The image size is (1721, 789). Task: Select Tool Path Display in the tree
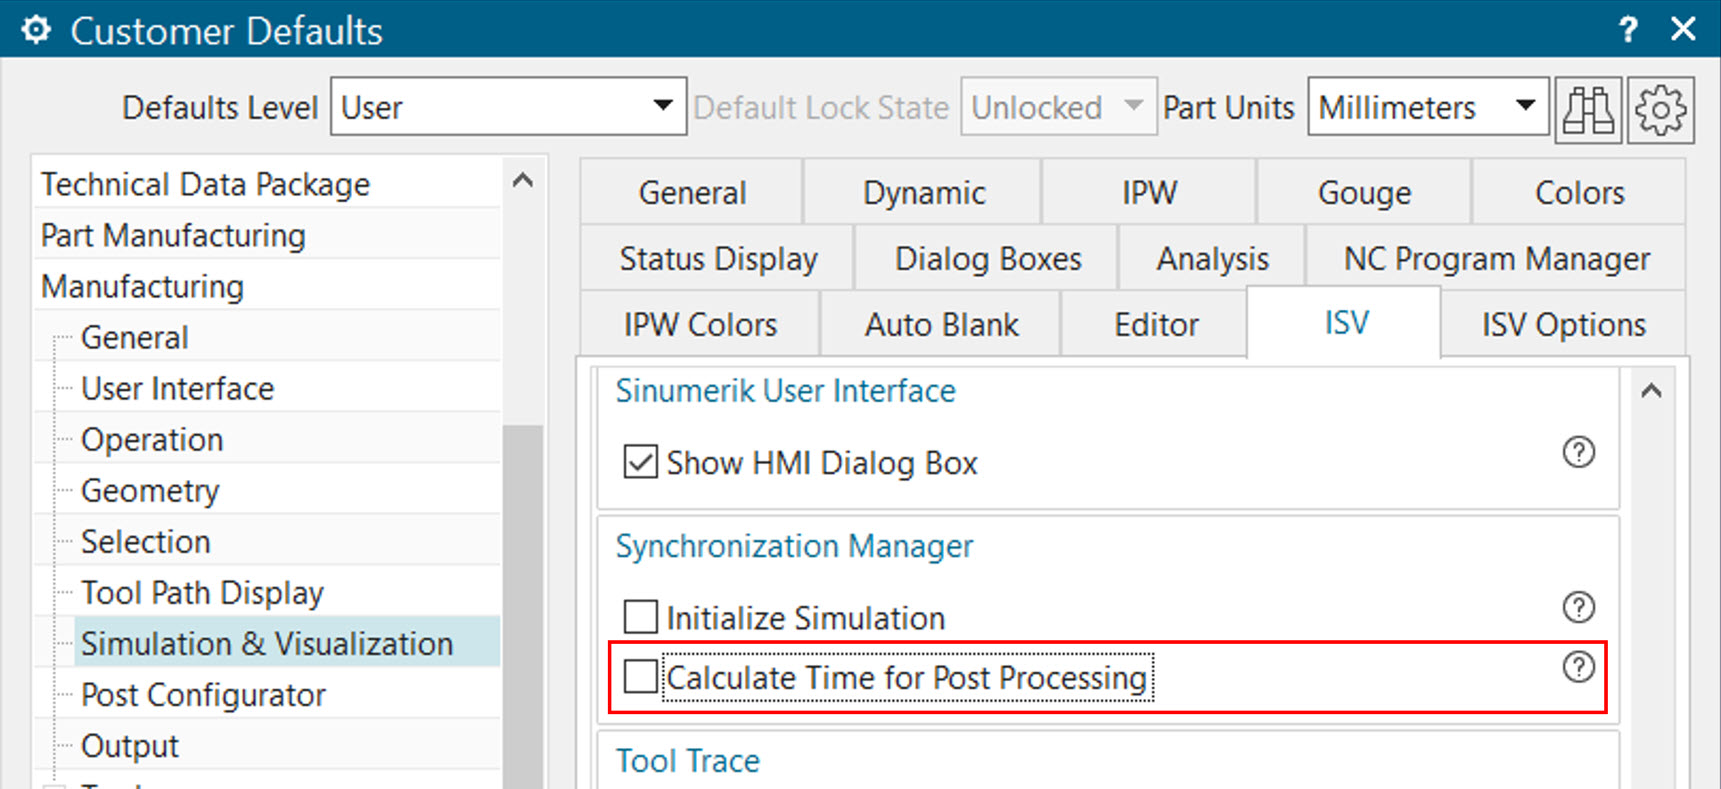click(203, 592)
